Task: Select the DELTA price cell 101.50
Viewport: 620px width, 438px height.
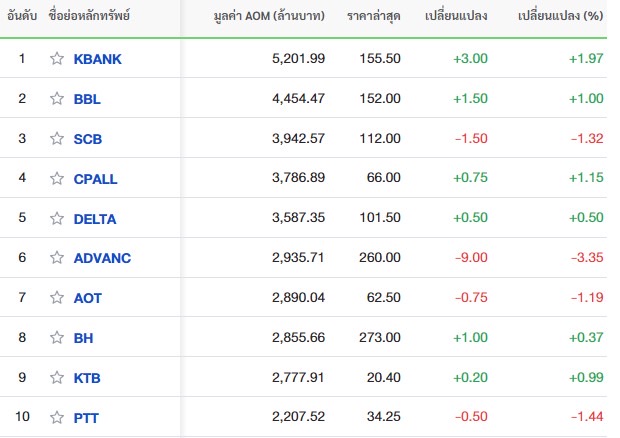Action: click(x=380, y=217)
